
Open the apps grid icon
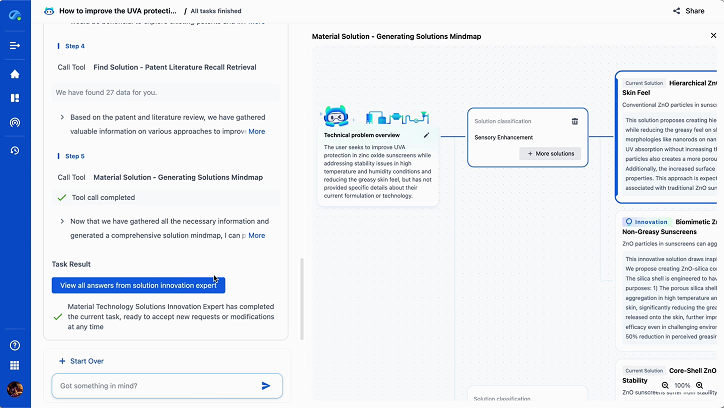(x=15, y=366)
